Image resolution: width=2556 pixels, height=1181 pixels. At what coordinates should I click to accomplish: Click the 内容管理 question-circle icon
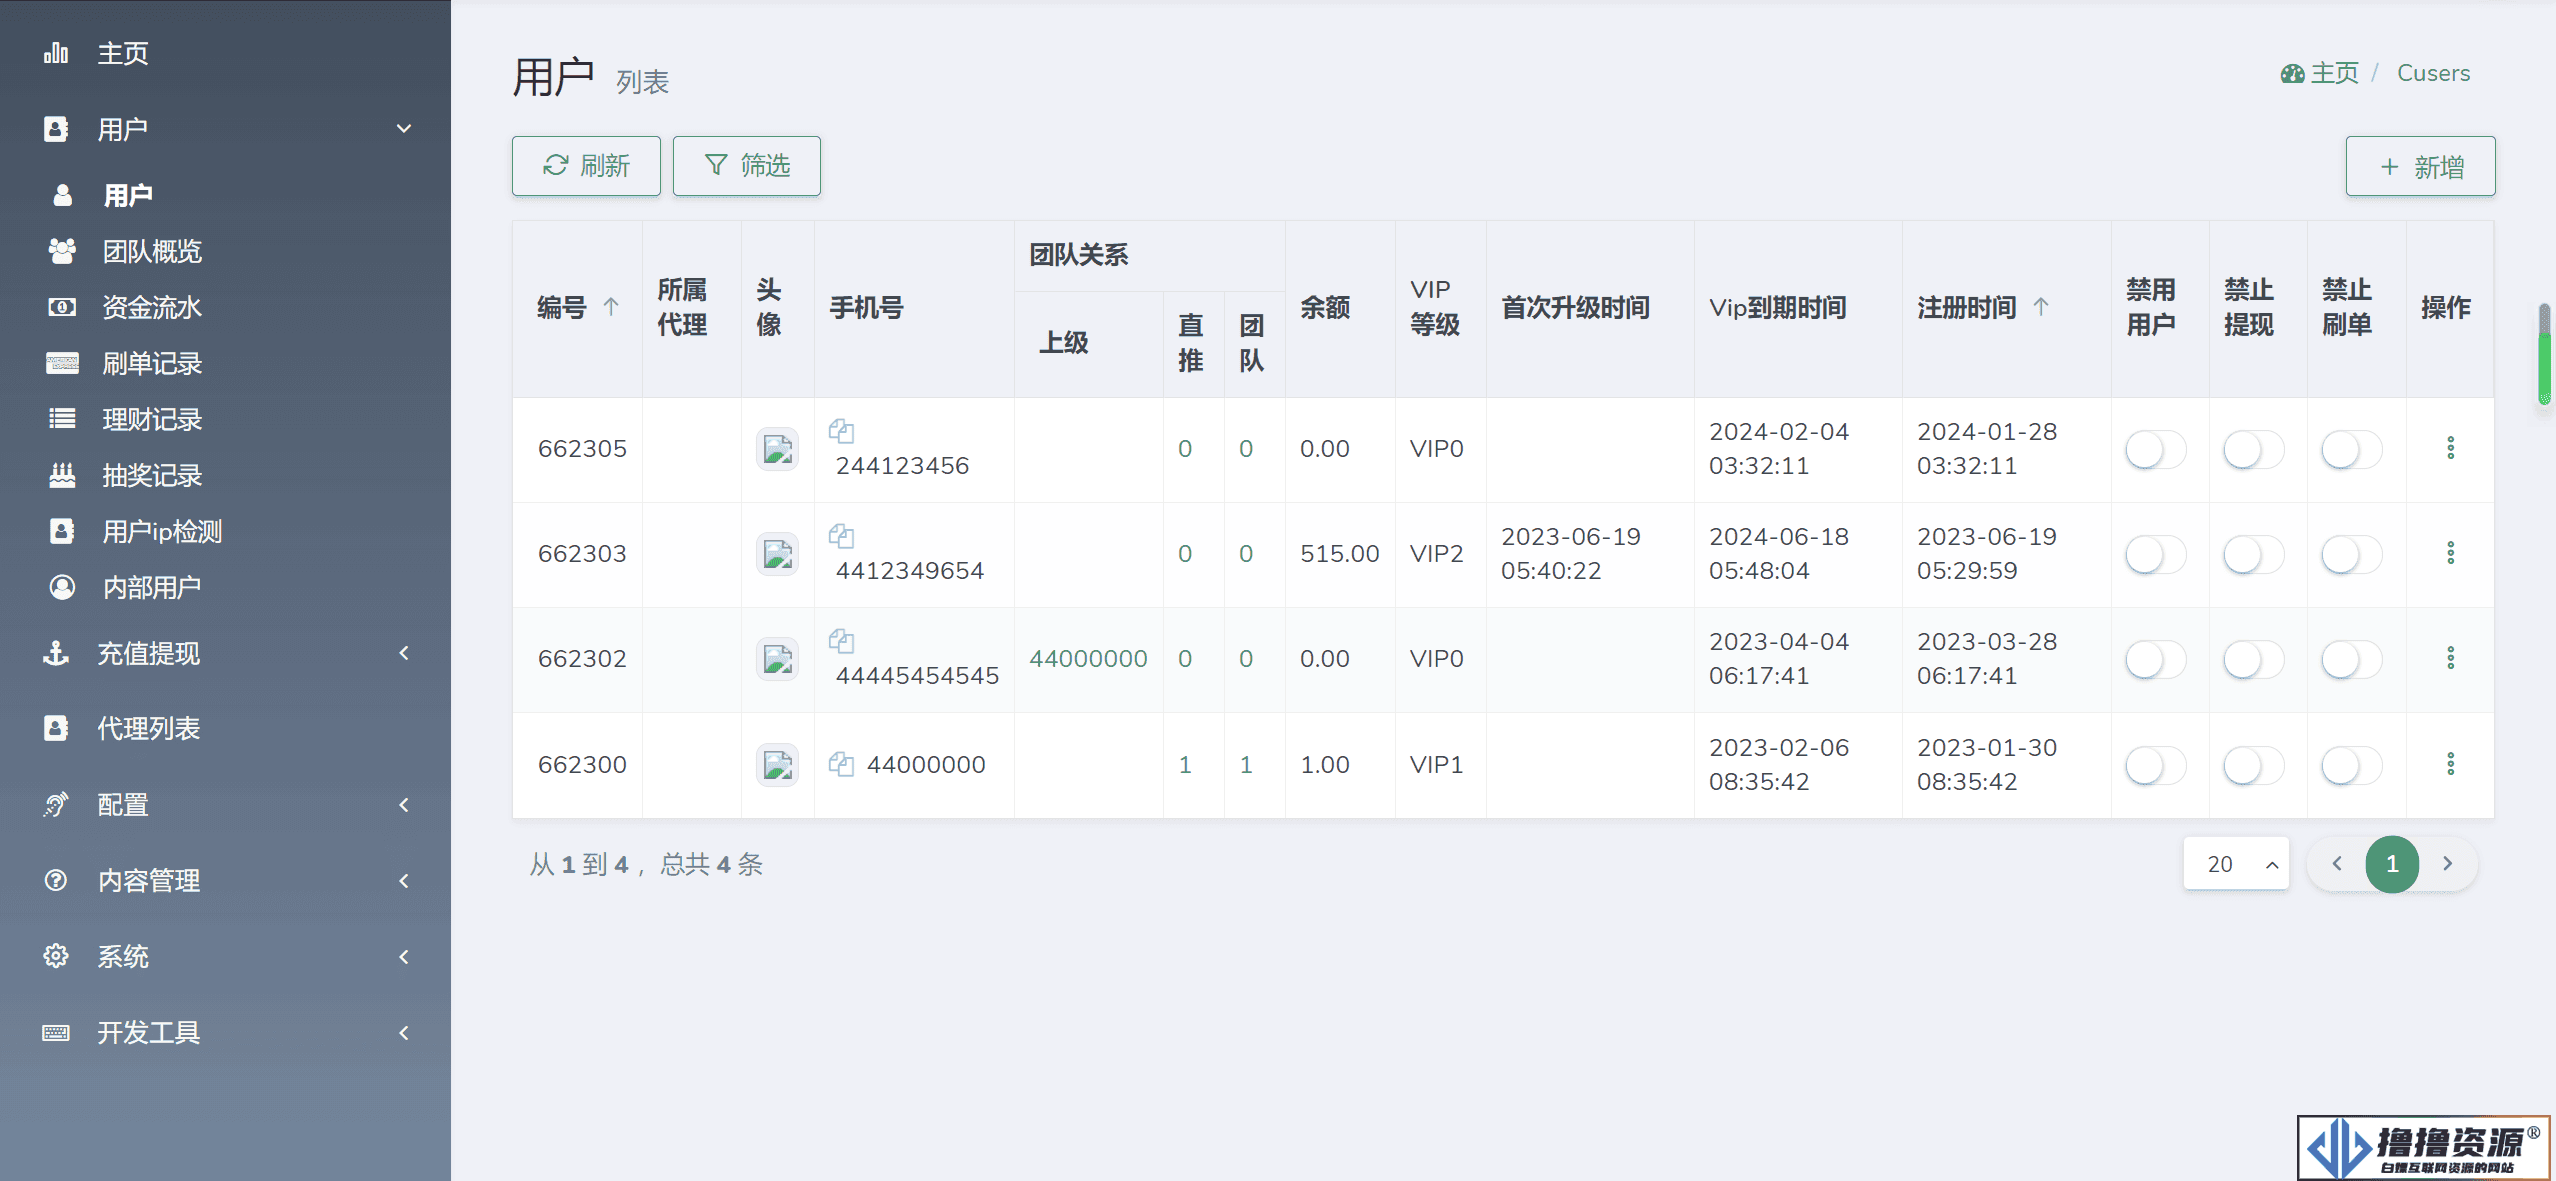point(56,880)
